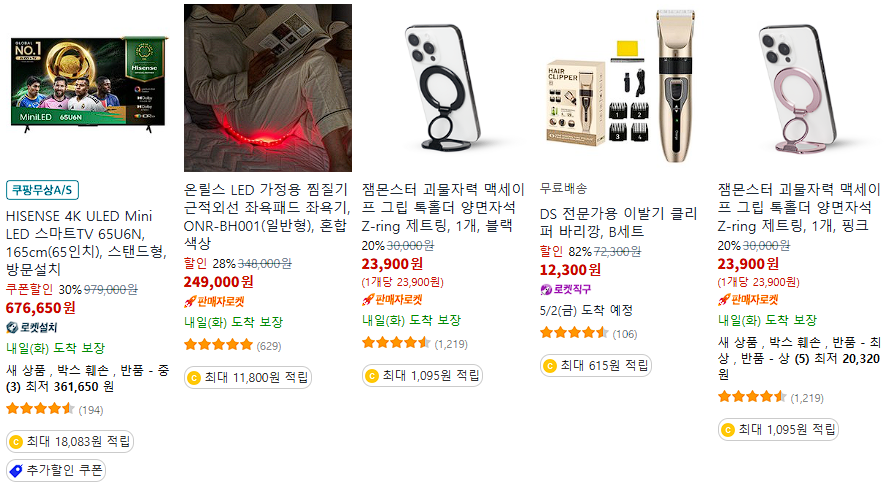Image resolution: width=896 pixels, height=482 pixels.
Task: Click the 로켓직구 badge on hair clipper
Action: click(x=566, y=290)
